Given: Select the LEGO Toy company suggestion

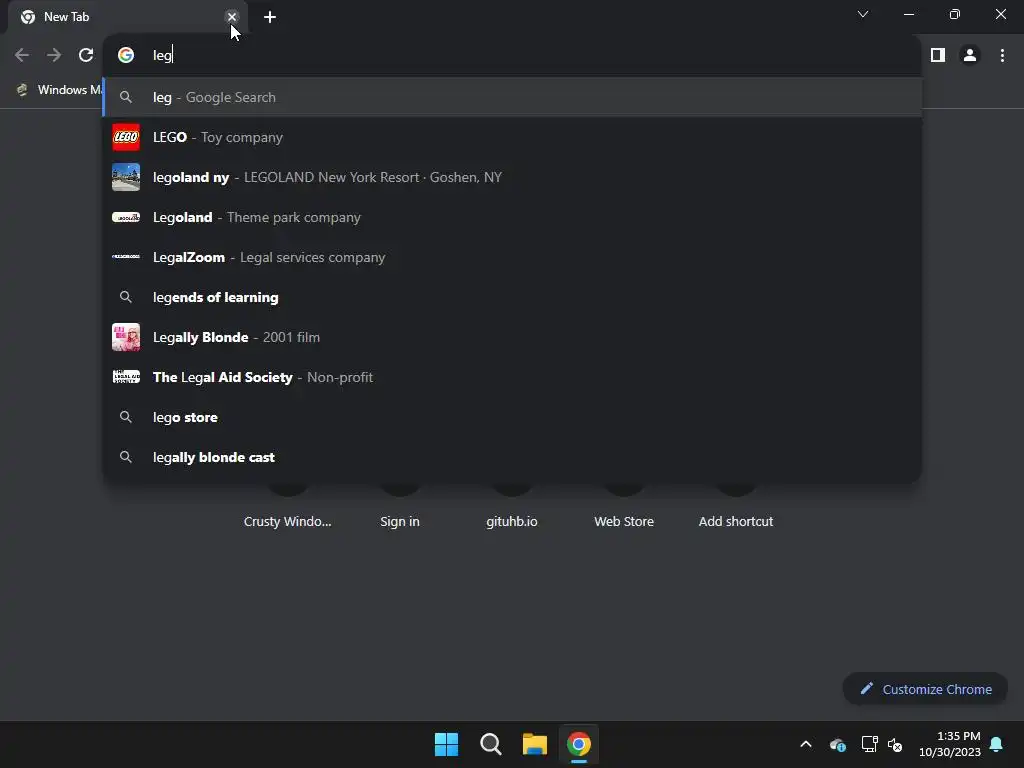Looking at the screenshot, I should 512,137.
